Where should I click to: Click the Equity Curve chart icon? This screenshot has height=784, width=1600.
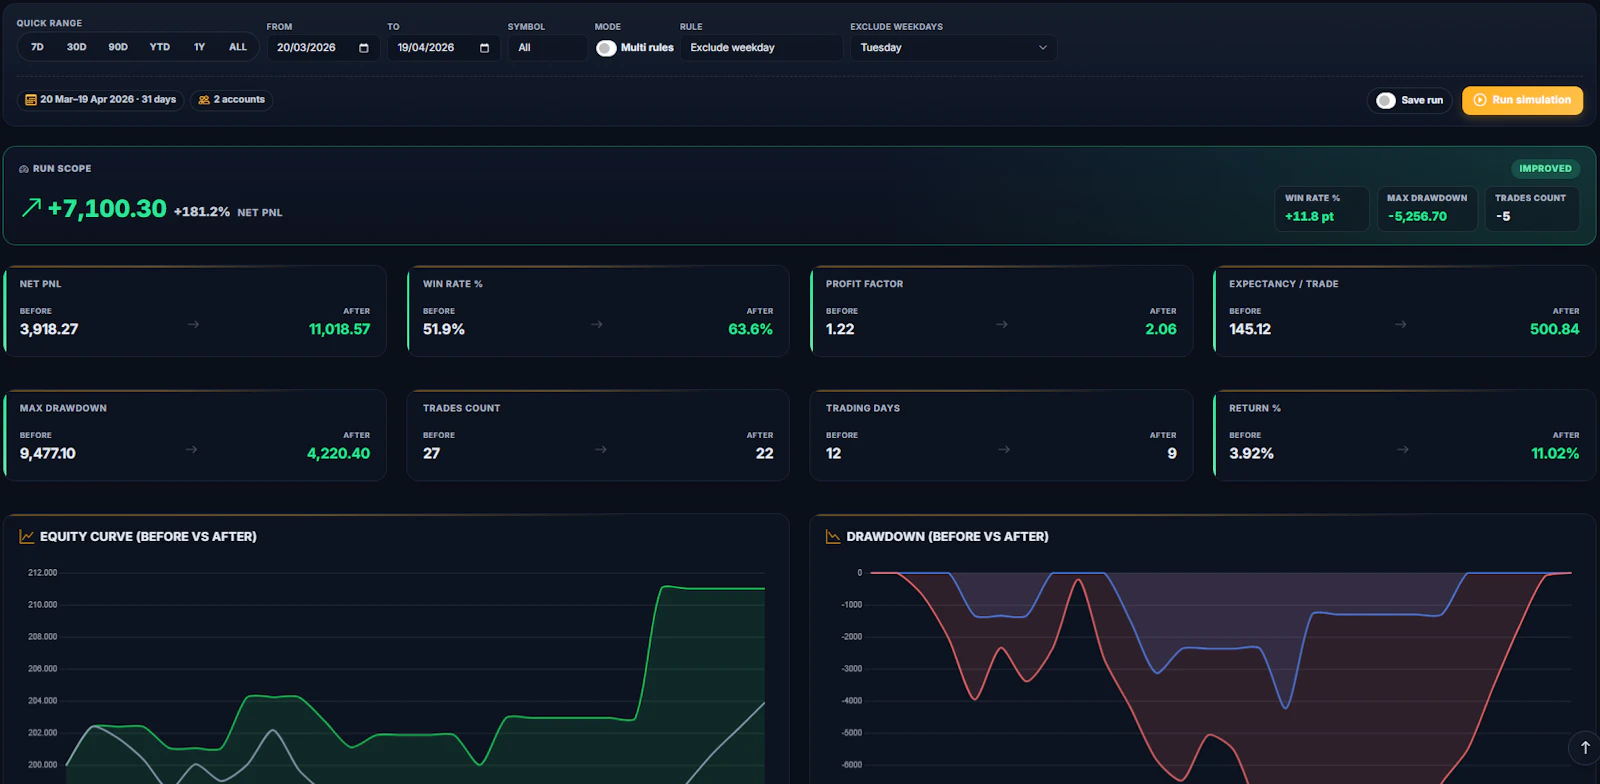27,537
